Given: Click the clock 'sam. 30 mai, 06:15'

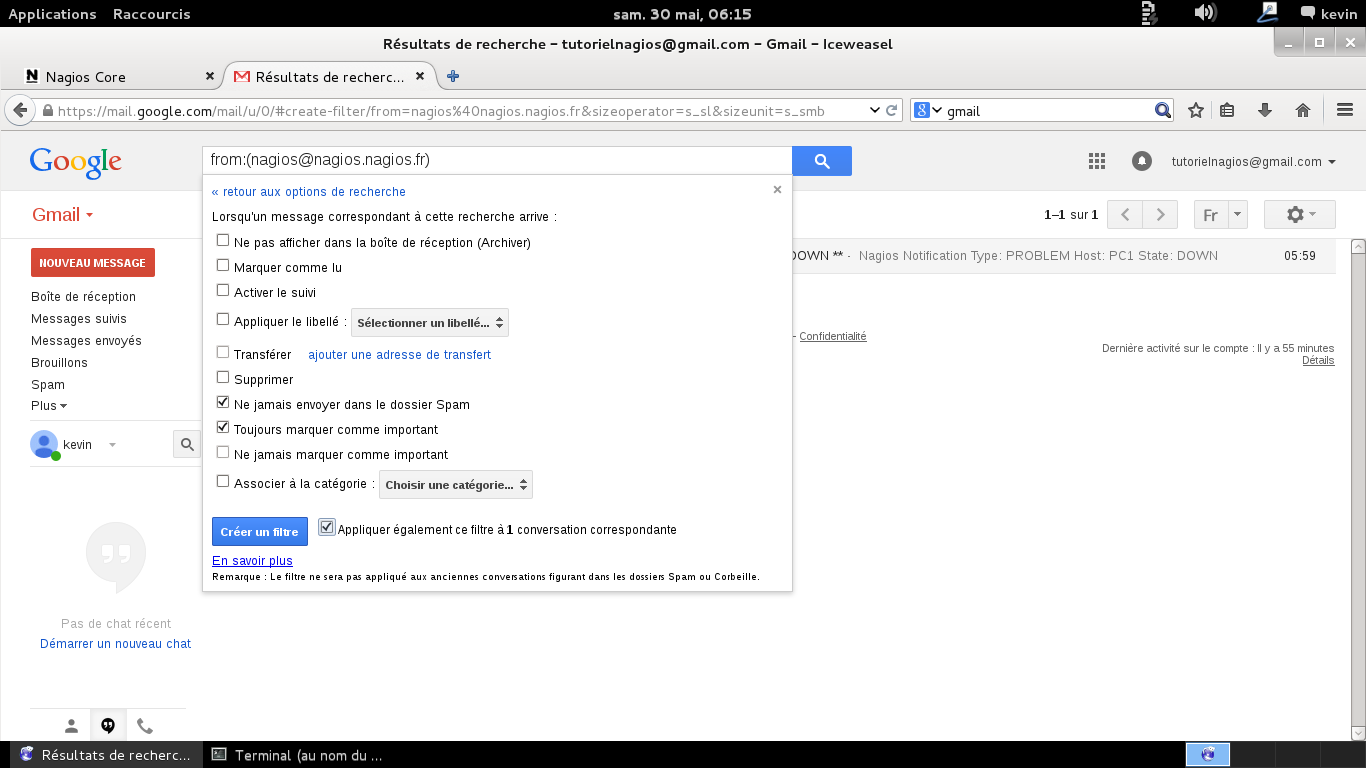Looking at the screenshot, I should click(x=682, y=14).
